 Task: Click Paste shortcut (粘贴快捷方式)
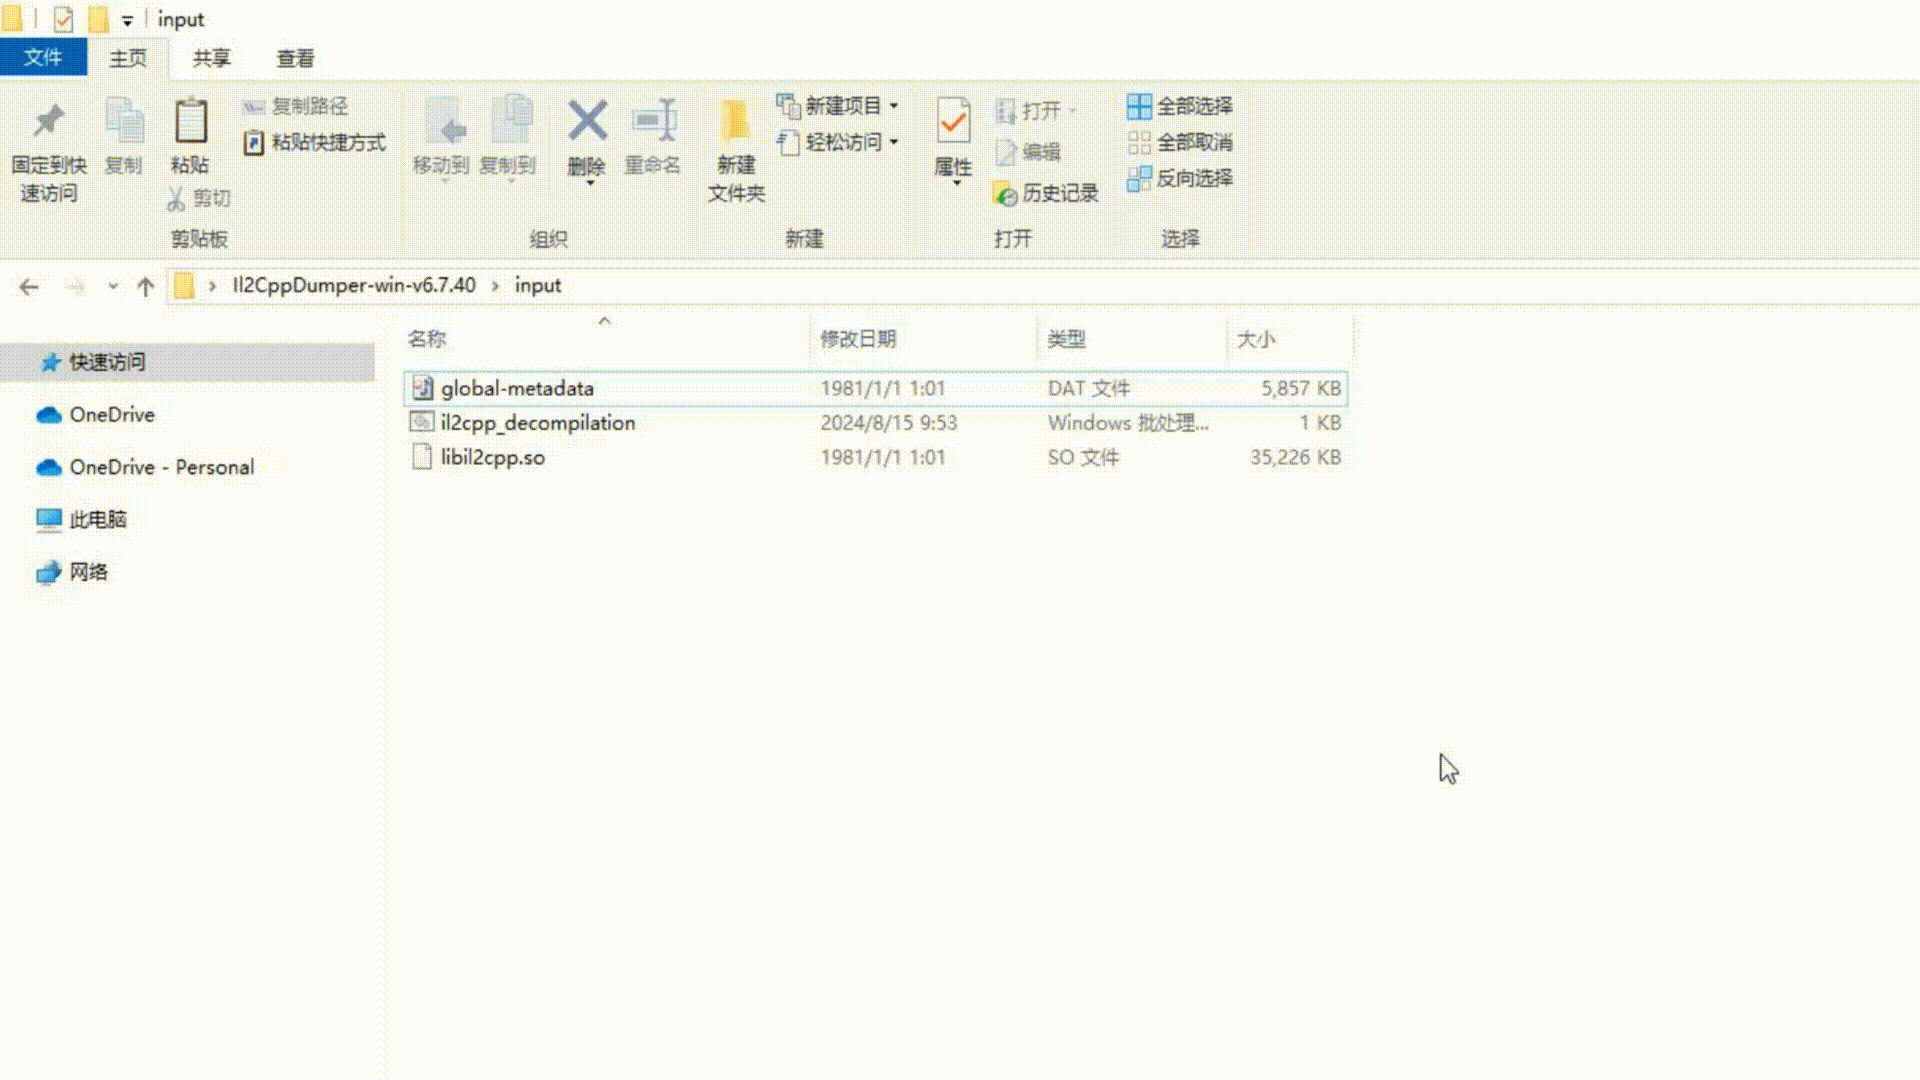coord(315,142)
